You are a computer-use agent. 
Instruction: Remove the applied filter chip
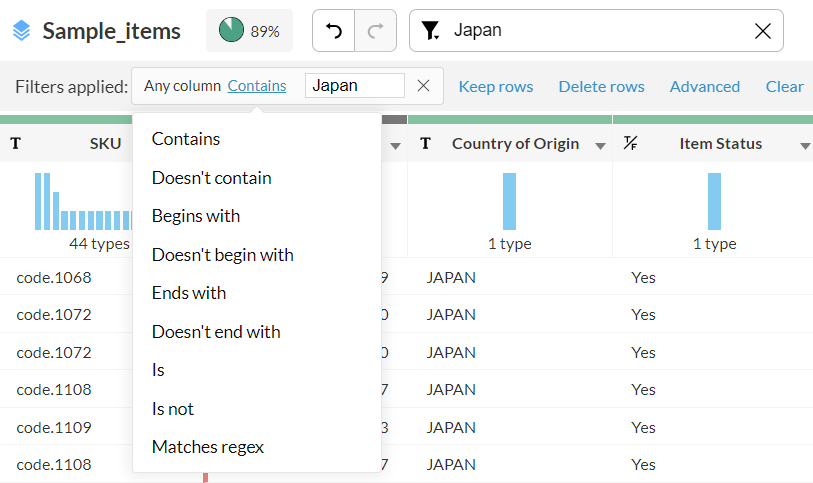click(423, 86)
